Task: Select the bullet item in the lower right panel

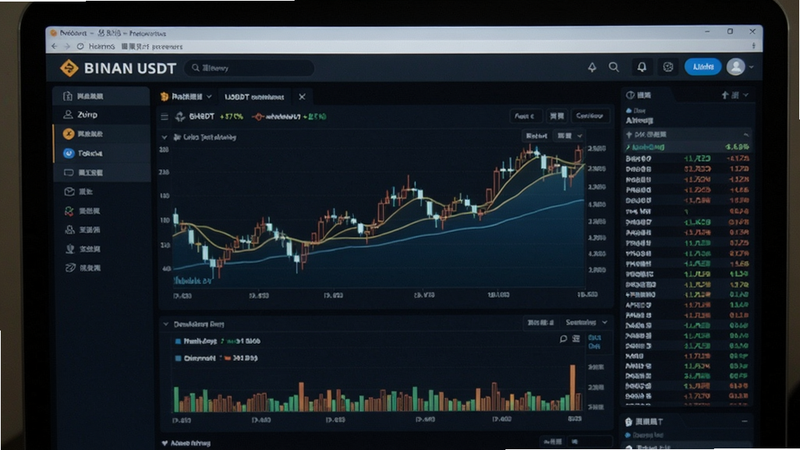Action: tap(645, 435)
